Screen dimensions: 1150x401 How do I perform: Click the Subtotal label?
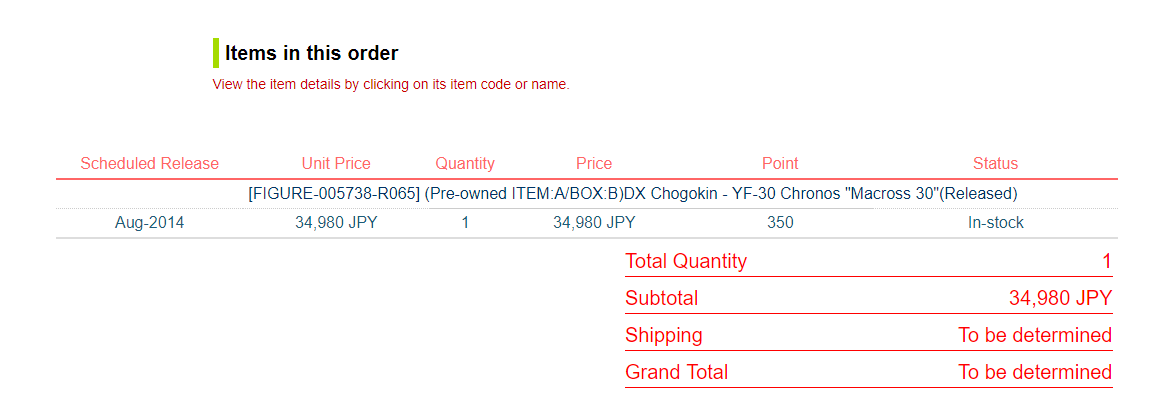[662, 298]
